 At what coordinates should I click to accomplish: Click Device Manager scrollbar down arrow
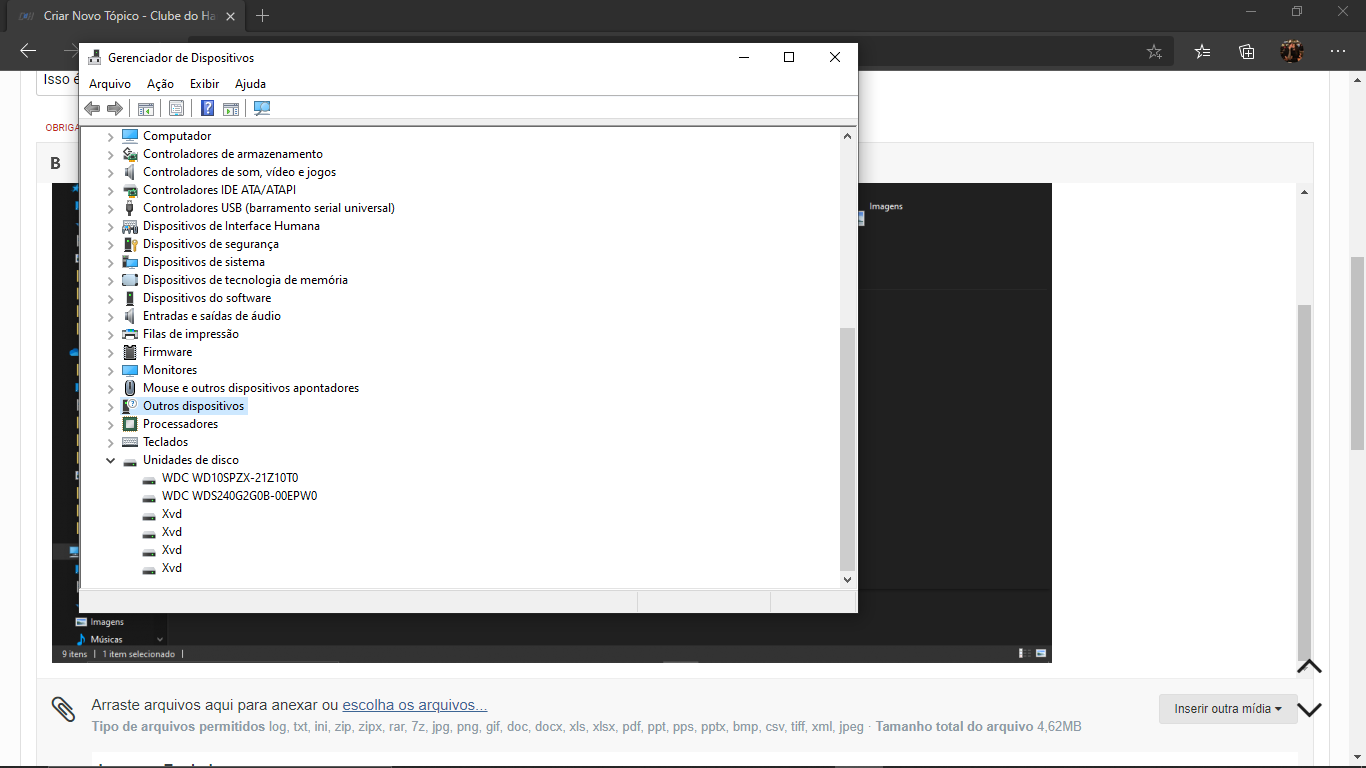(x=848, y=579)
